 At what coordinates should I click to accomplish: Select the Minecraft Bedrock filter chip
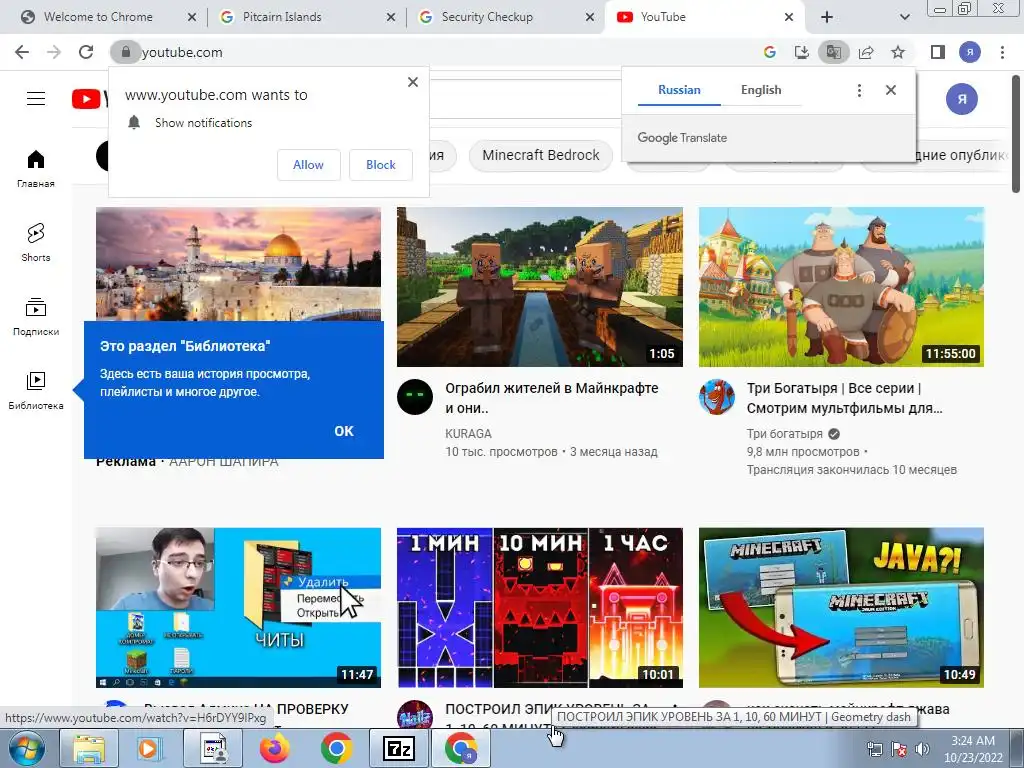(x=541, y=155)
